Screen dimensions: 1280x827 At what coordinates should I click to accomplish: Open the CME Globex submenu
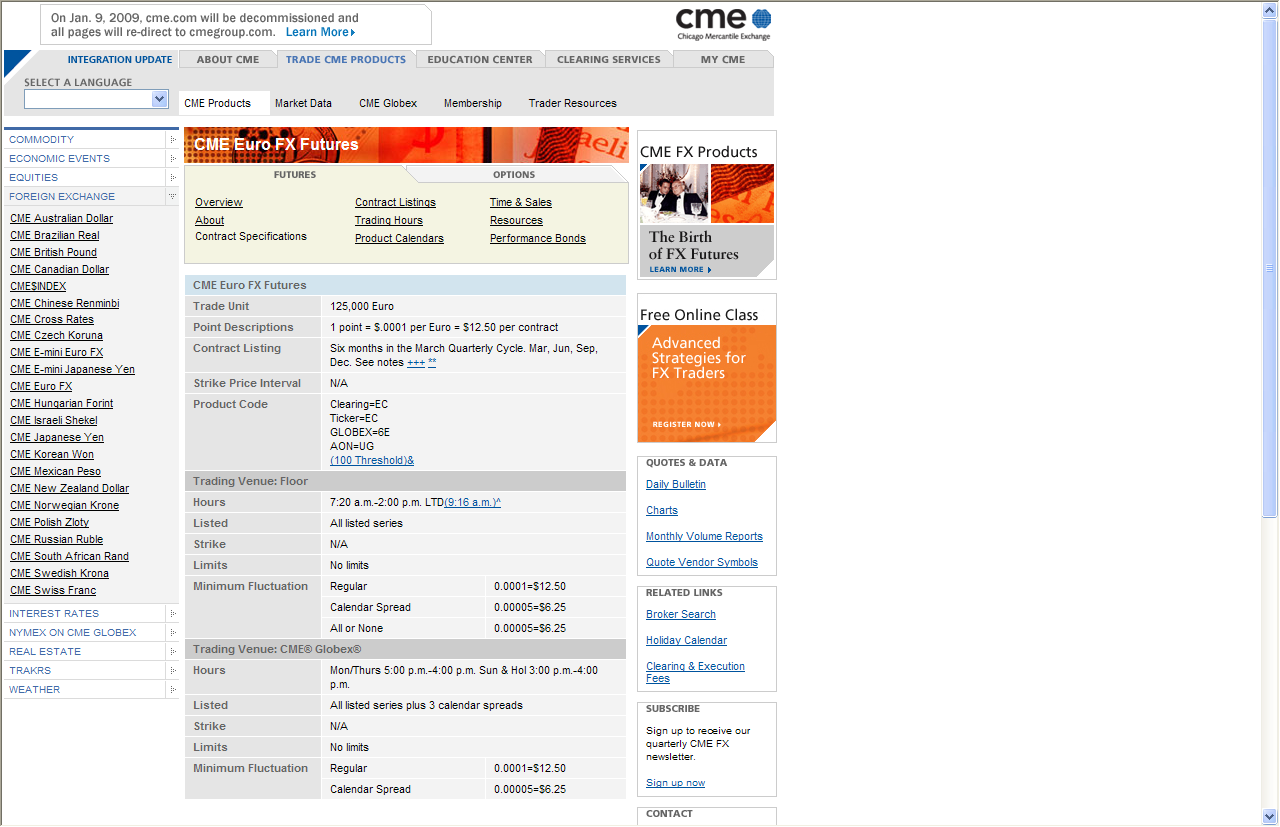click(388, 103)
